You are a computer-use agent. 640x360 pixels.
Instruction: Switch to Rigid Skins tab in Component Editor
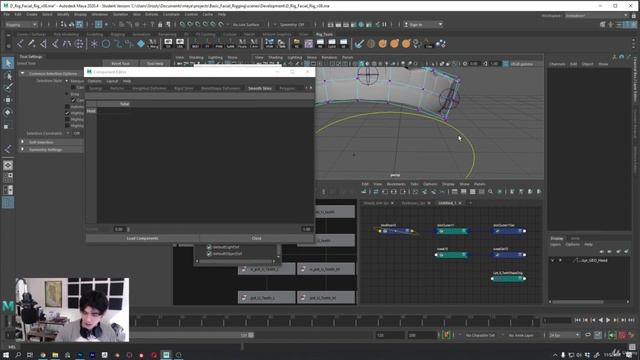coord(184,88)
